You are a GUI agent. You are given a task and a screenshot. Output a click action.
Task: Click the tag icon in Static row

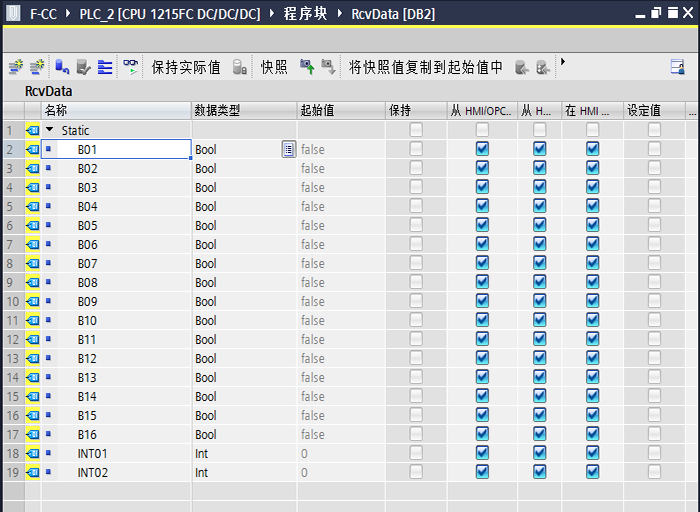pos(33,130)
